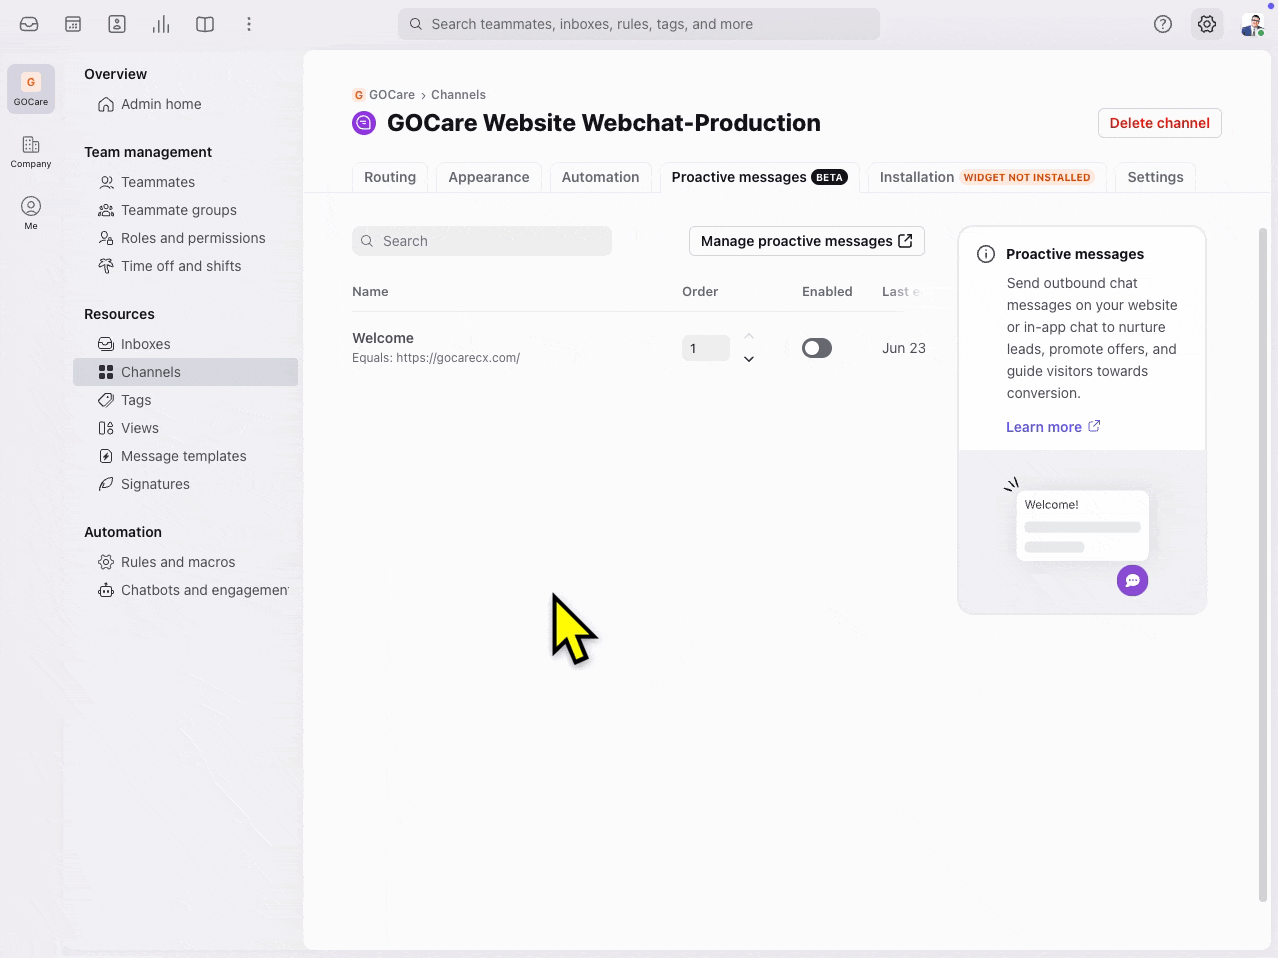The height and width of the screenshot is (958, 1278).
Task: Click the Welcome order number field
Action: coord(706,348)
